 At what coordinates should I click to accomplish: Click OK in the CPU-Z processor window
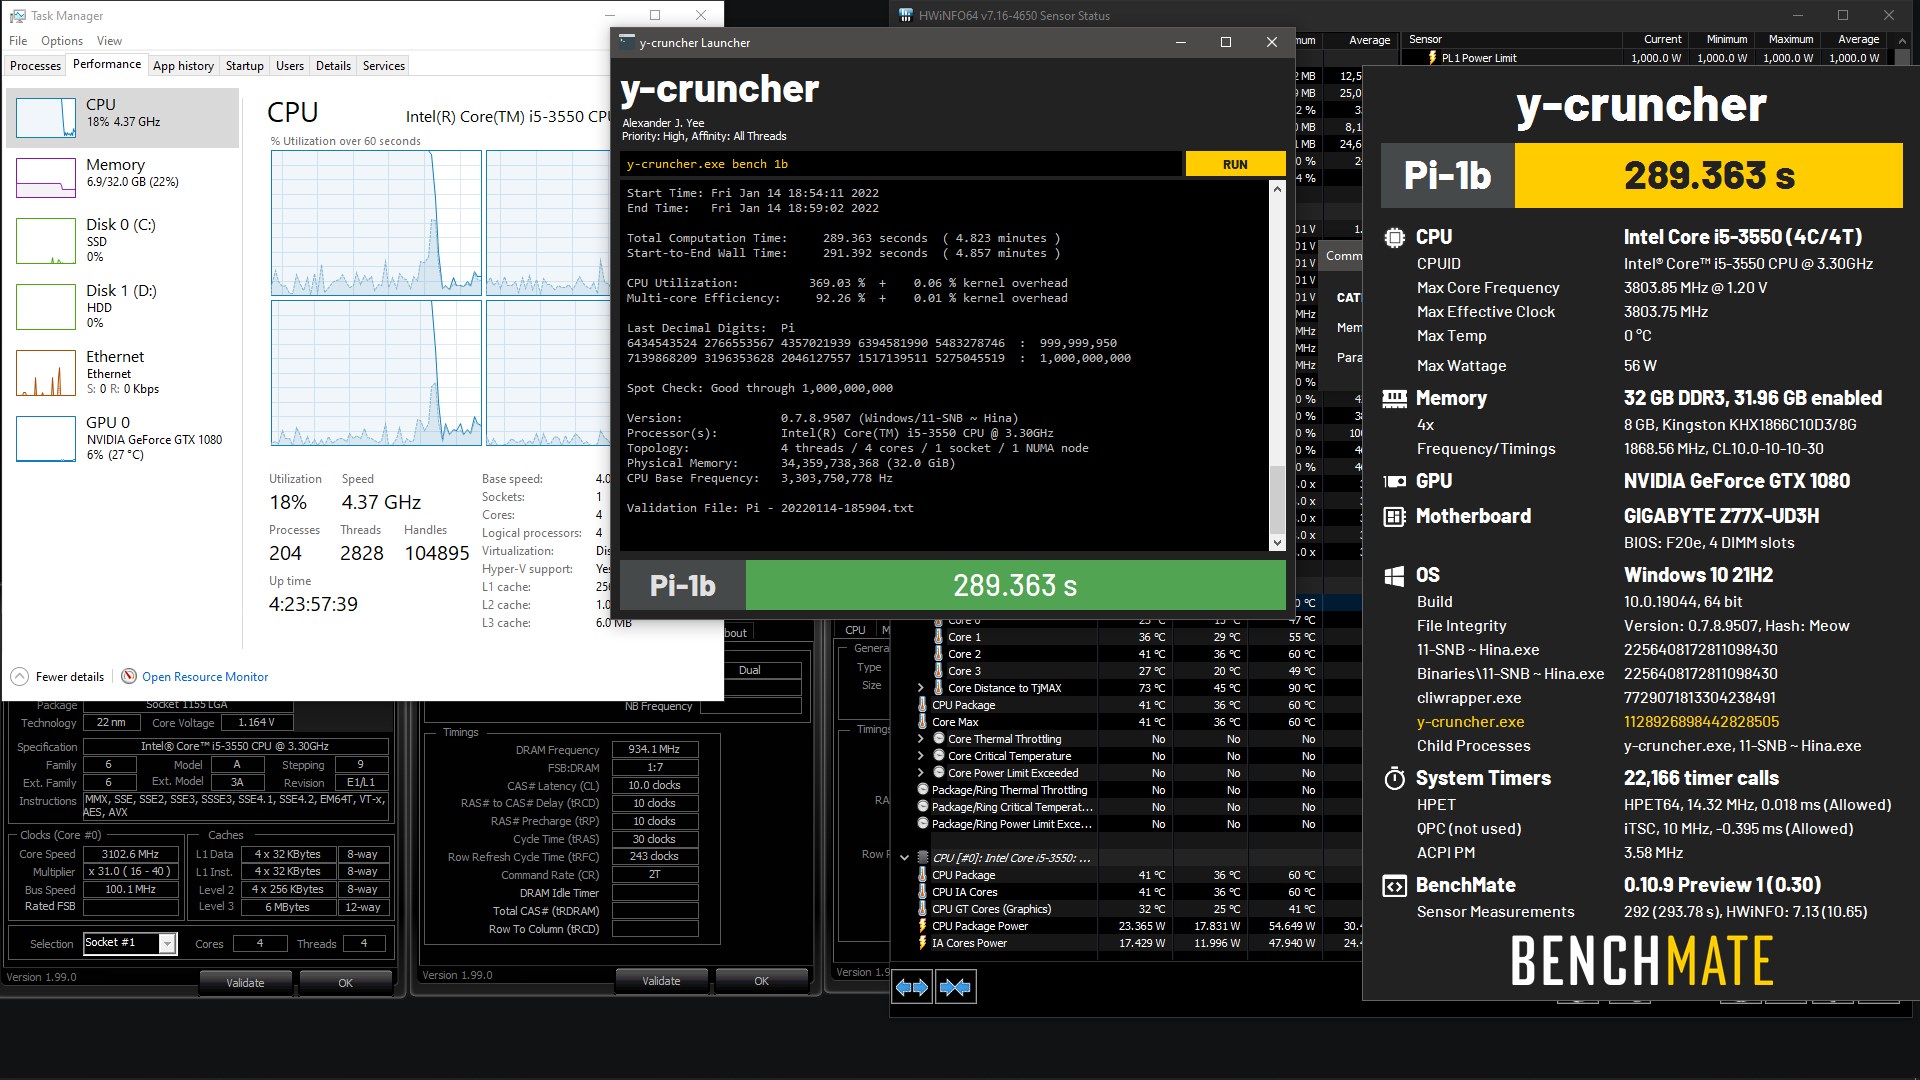[x=345, y=983]
